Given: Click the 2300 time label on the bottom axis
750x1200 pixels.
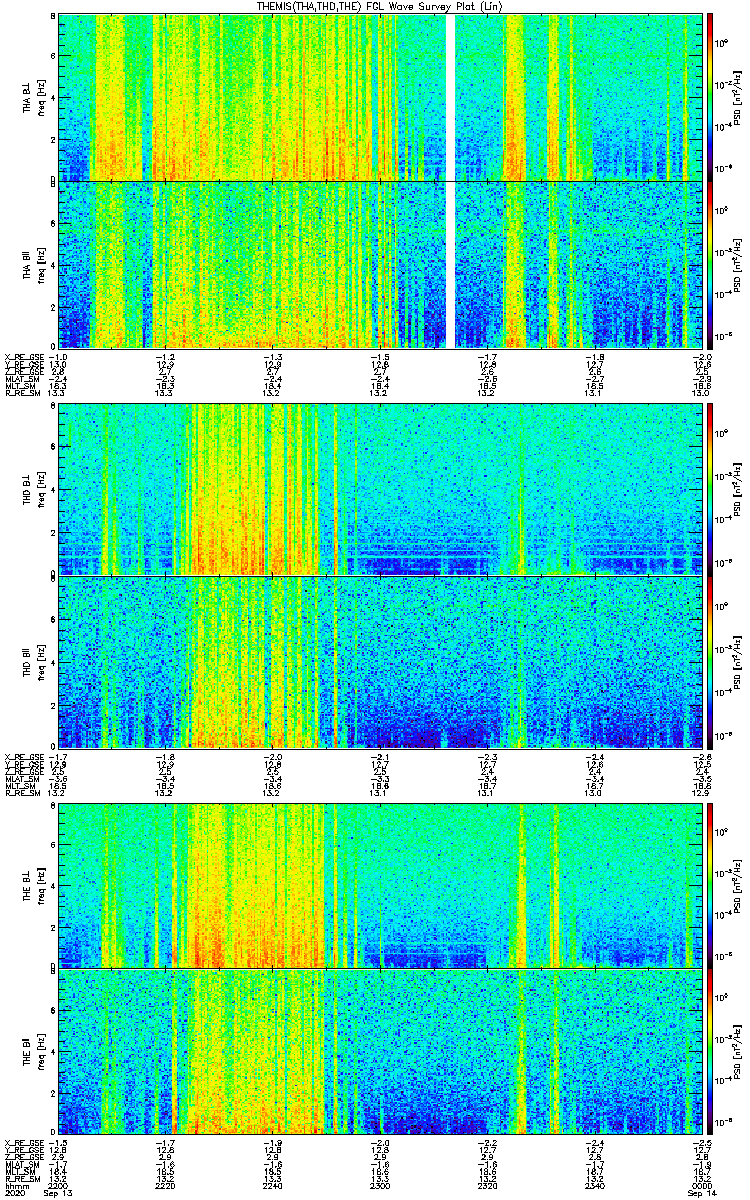Looking at the screenshot, I should pyautogui.click(x=379, y=1184).
